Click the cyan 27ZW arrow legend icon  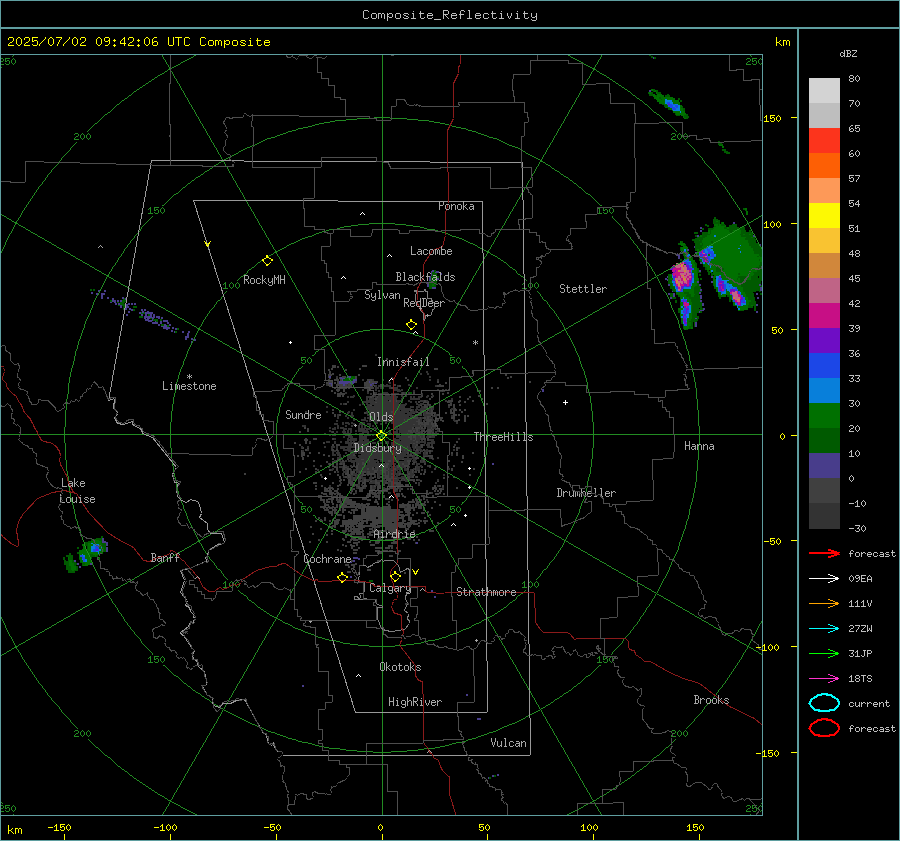click(x=824, y=629)
